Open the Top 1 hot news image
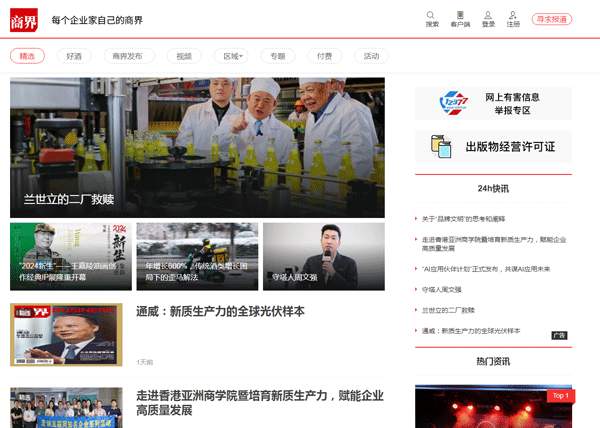 [493, 406]
